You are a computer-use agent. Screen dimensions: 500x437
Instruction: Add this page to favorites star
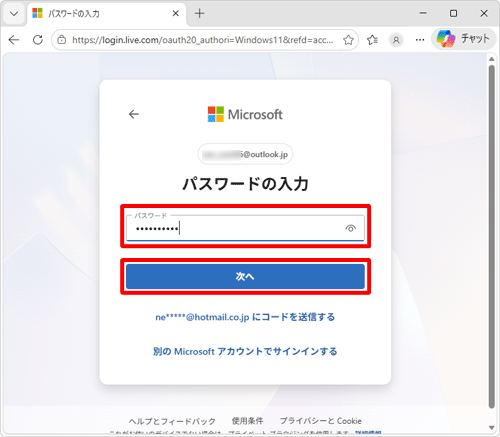[x=348, y=40]
